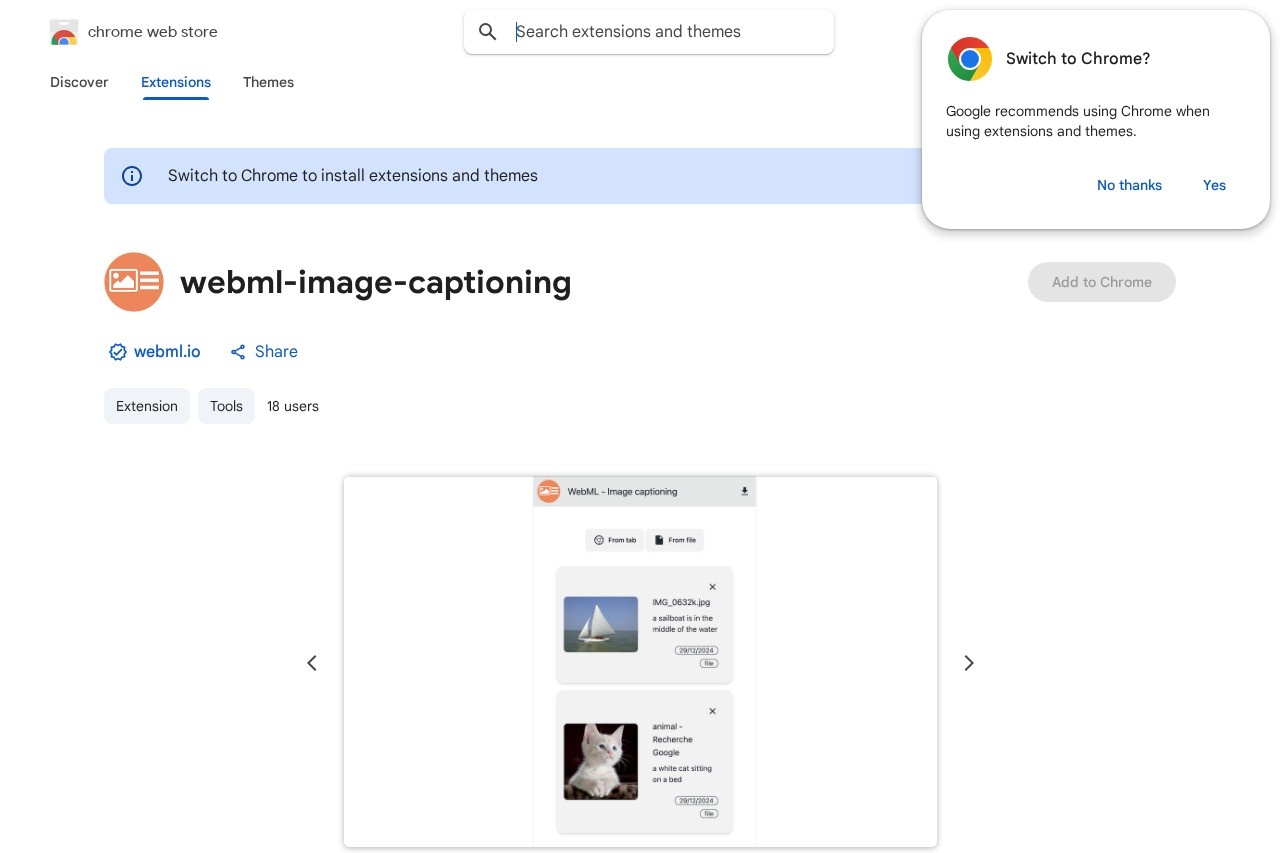This screenshot has width=1280, height=853.
Task: Show the next extension screenshot
Action: click(968, 663)
